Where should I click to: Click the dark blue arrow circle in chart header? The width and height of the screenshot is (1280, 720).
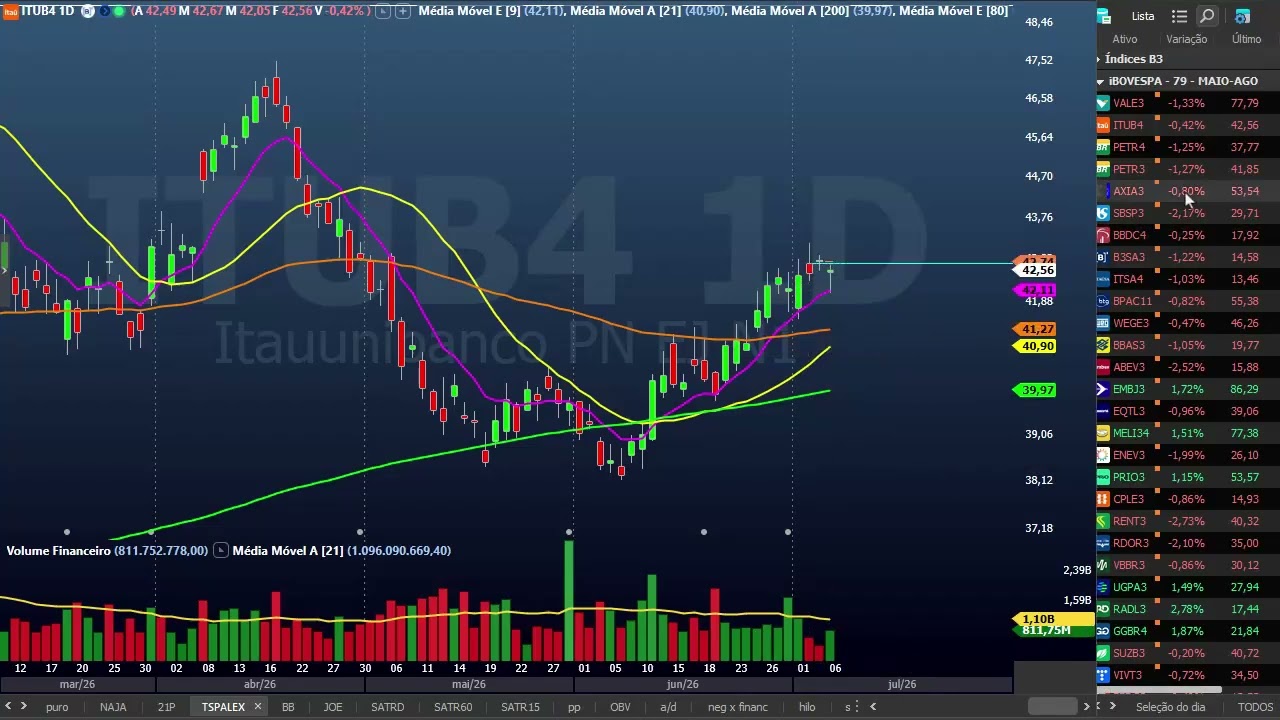pyautogui.click(x=104, y=11)
